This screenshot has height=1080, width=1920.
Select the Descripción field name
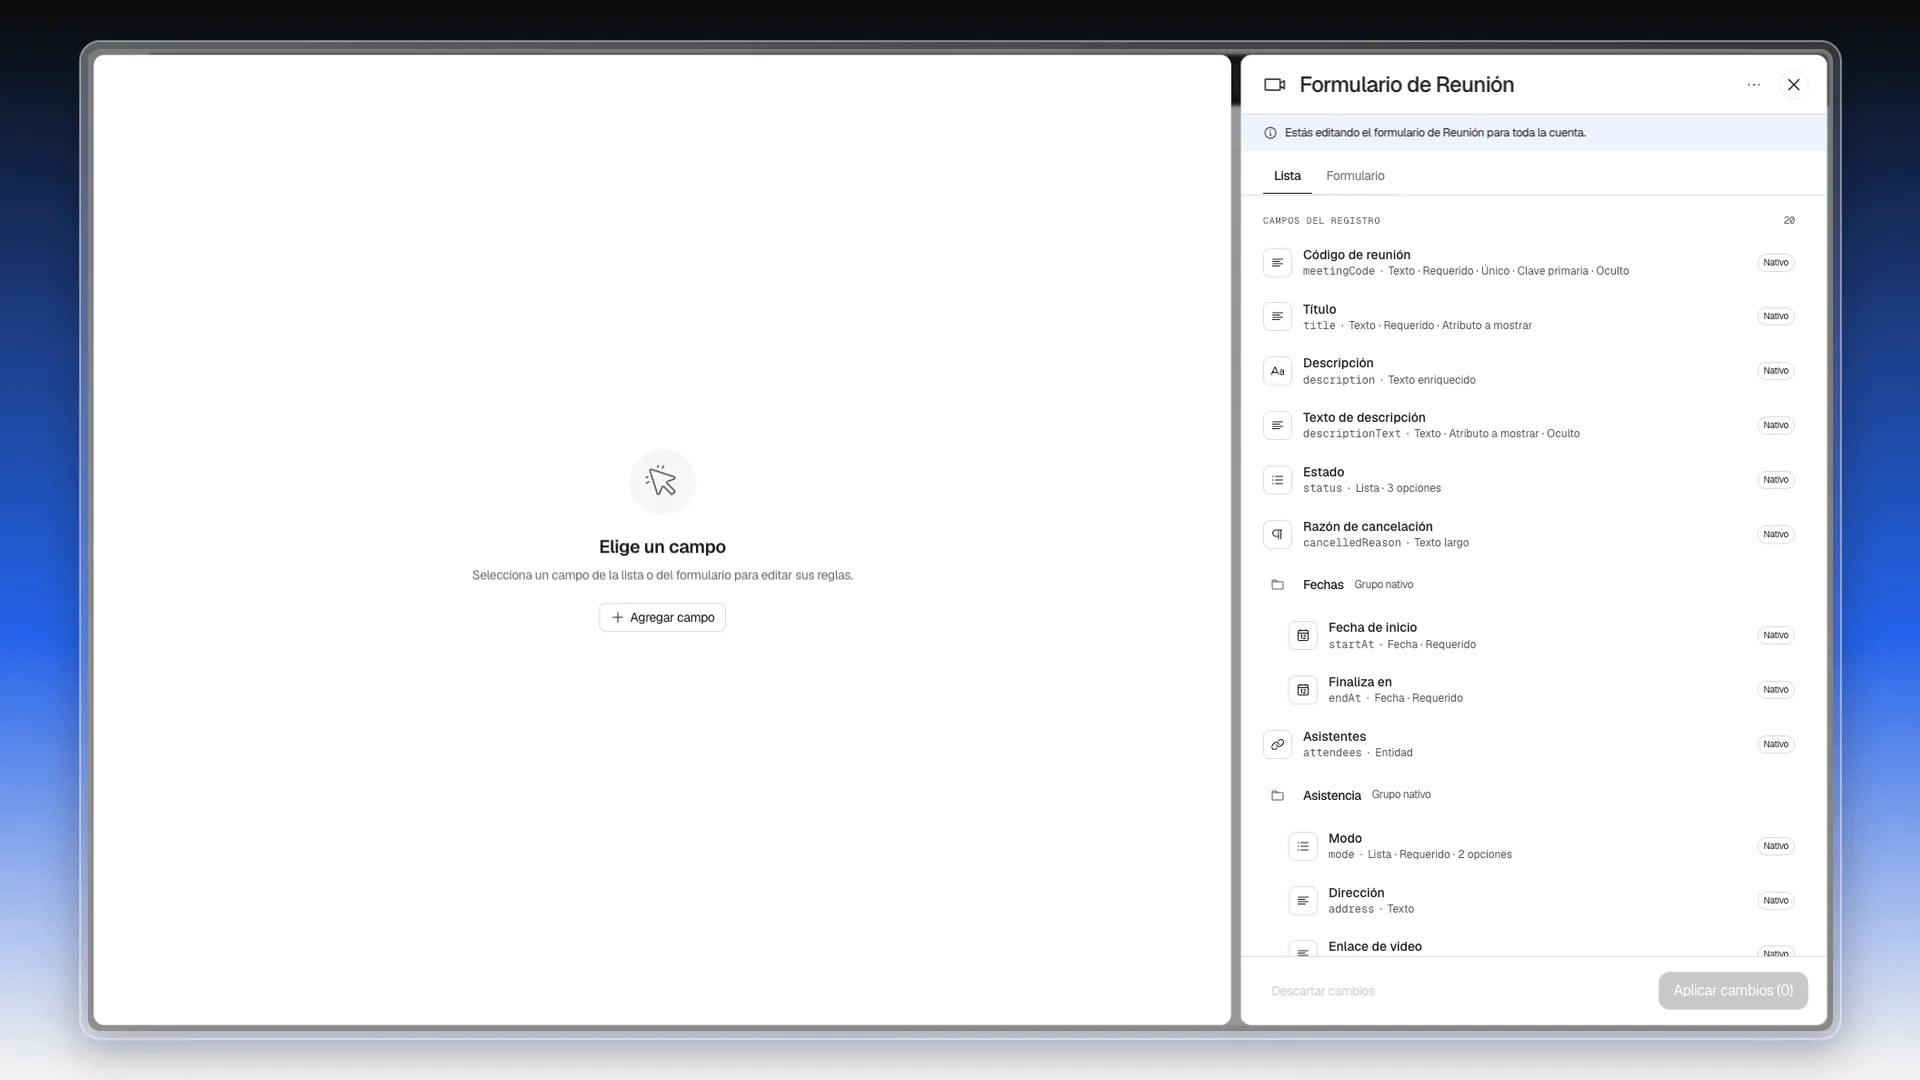(1338, 364)
